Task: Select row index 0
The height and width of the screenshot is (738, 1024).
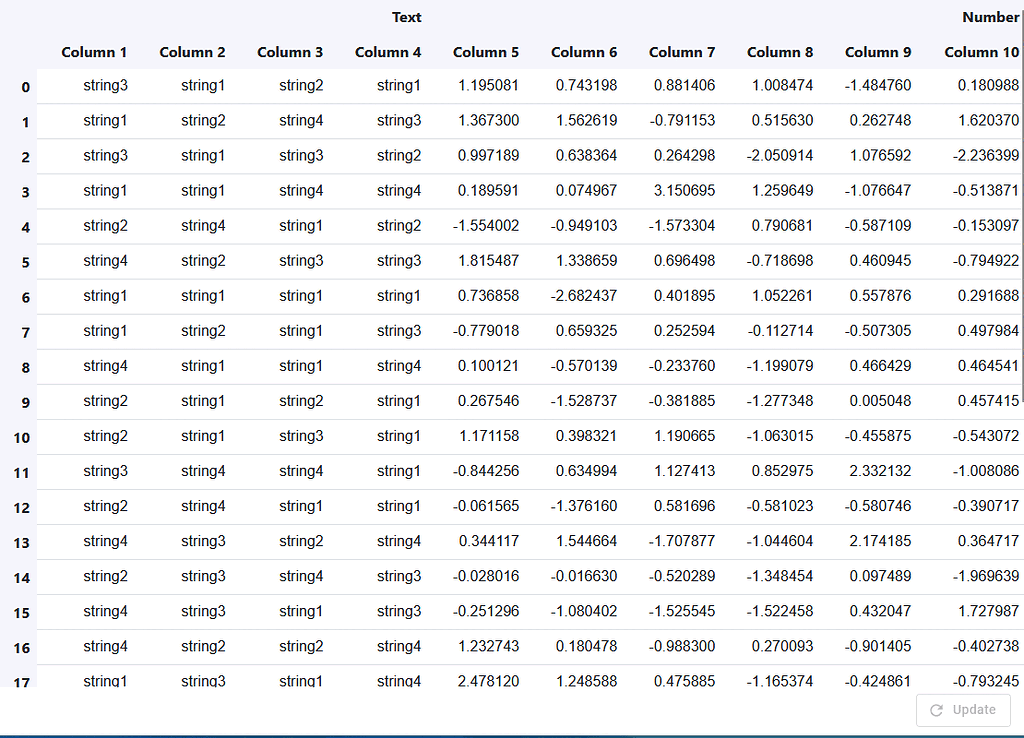Action: (25, 87)
